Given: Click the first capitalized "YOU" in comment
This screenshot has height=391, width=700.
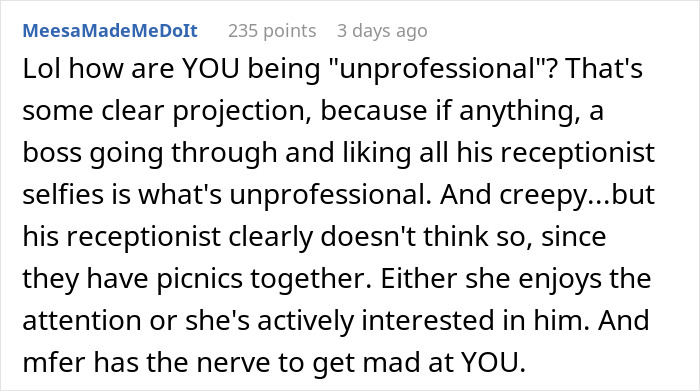Looking at the screenshot, I should (211, 69).
